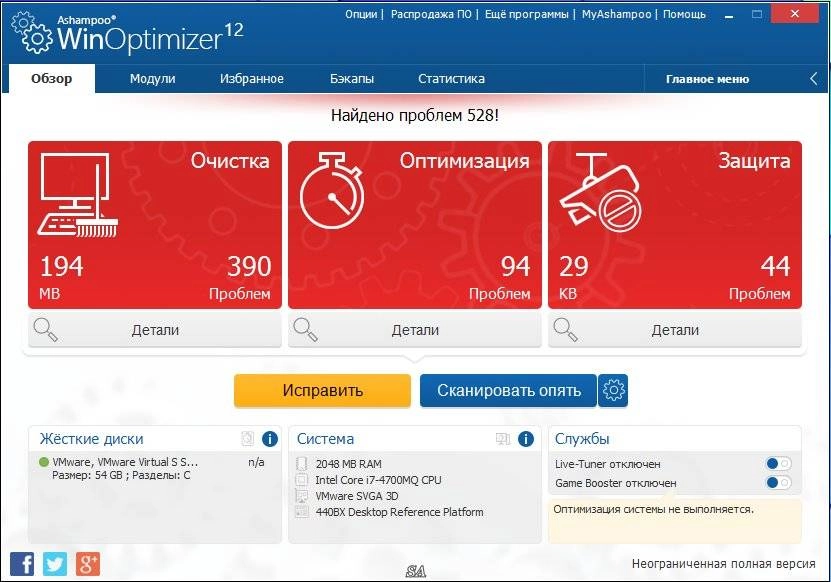Click 'Размер: 54 GB ; Разделы: C' text
This screenshot has width=831, height=582.
click(121, 475)
